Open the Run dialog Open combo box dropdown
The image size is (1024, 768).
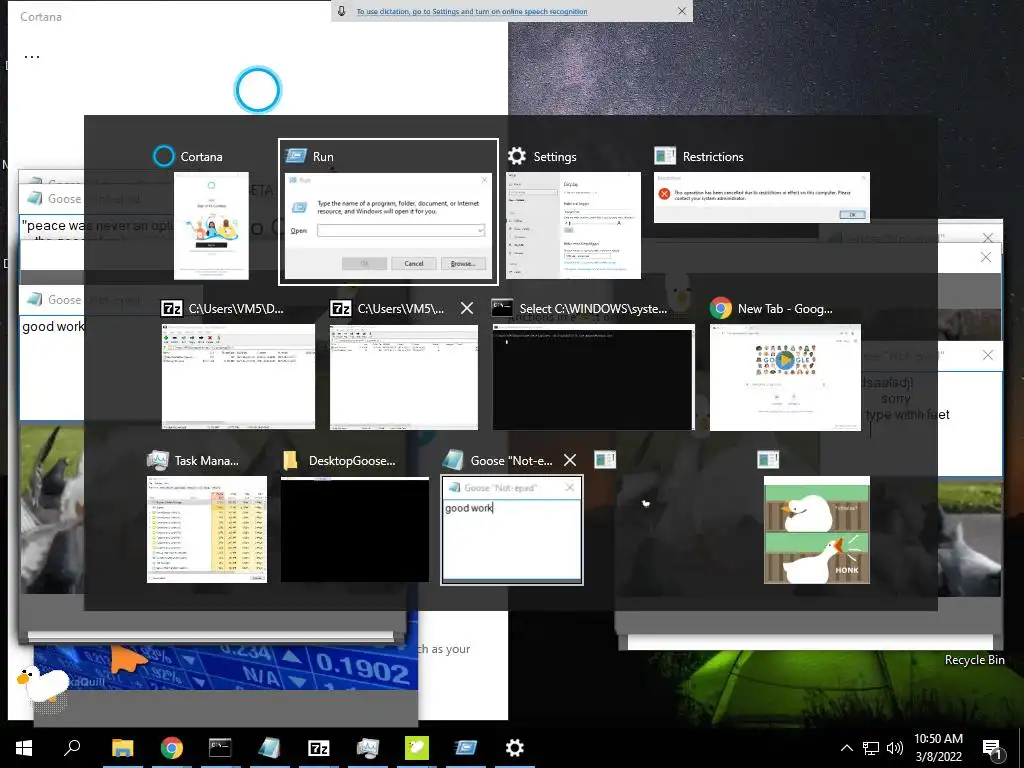480,231
